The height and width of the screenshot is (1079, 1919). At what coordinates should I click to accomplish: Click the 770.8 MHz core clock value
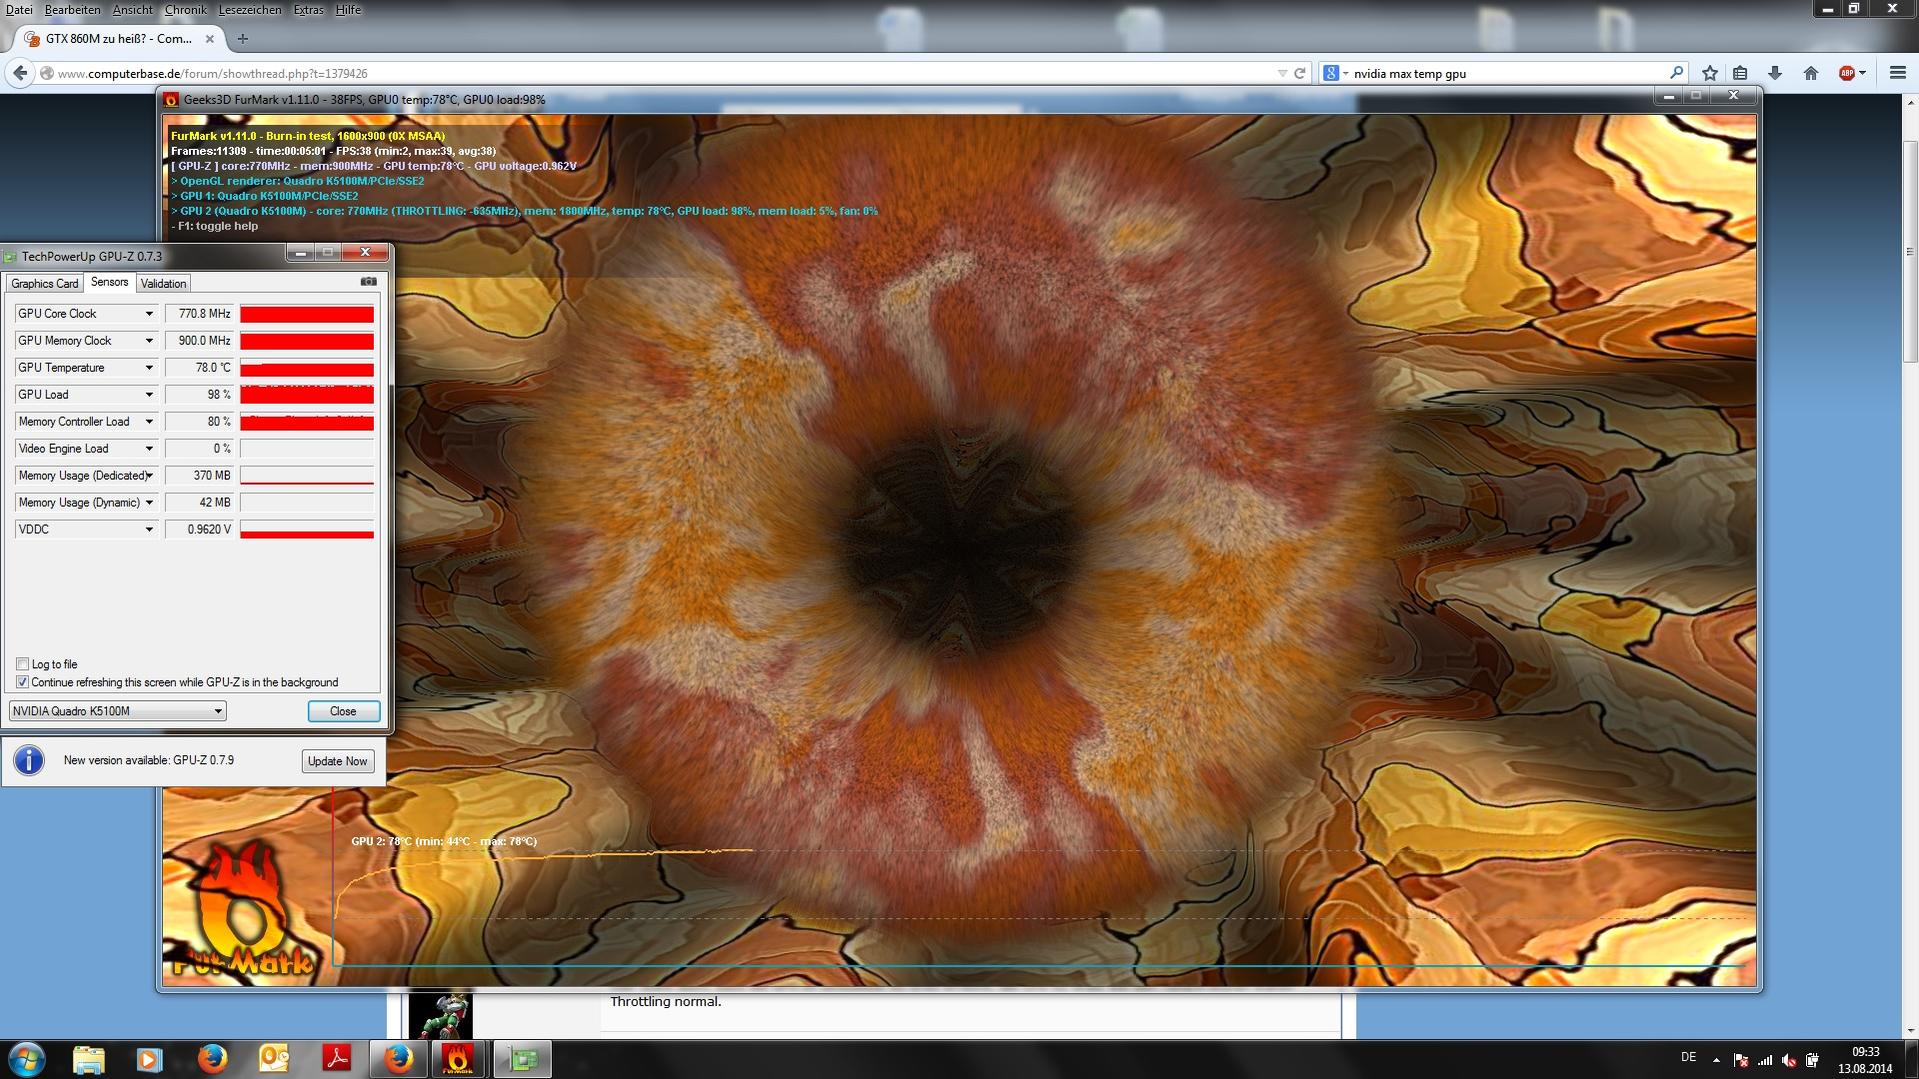[199, 314]
